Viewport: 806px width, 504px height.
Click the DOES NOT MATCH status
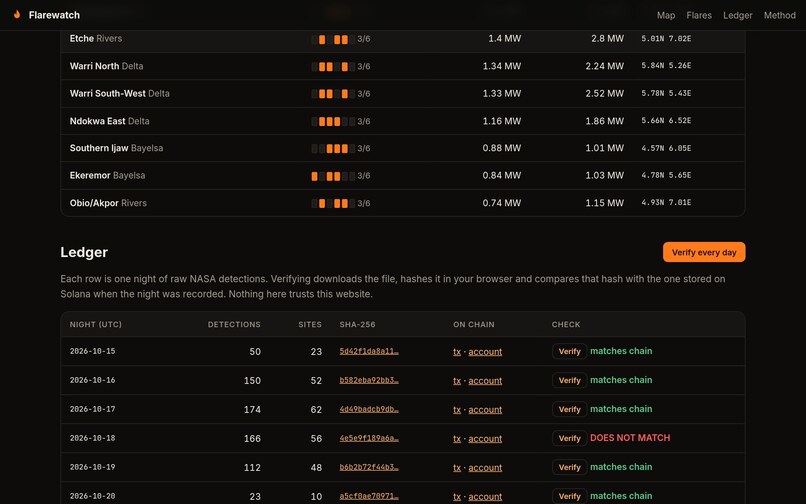pyautogui.click(x=630, y=438)
